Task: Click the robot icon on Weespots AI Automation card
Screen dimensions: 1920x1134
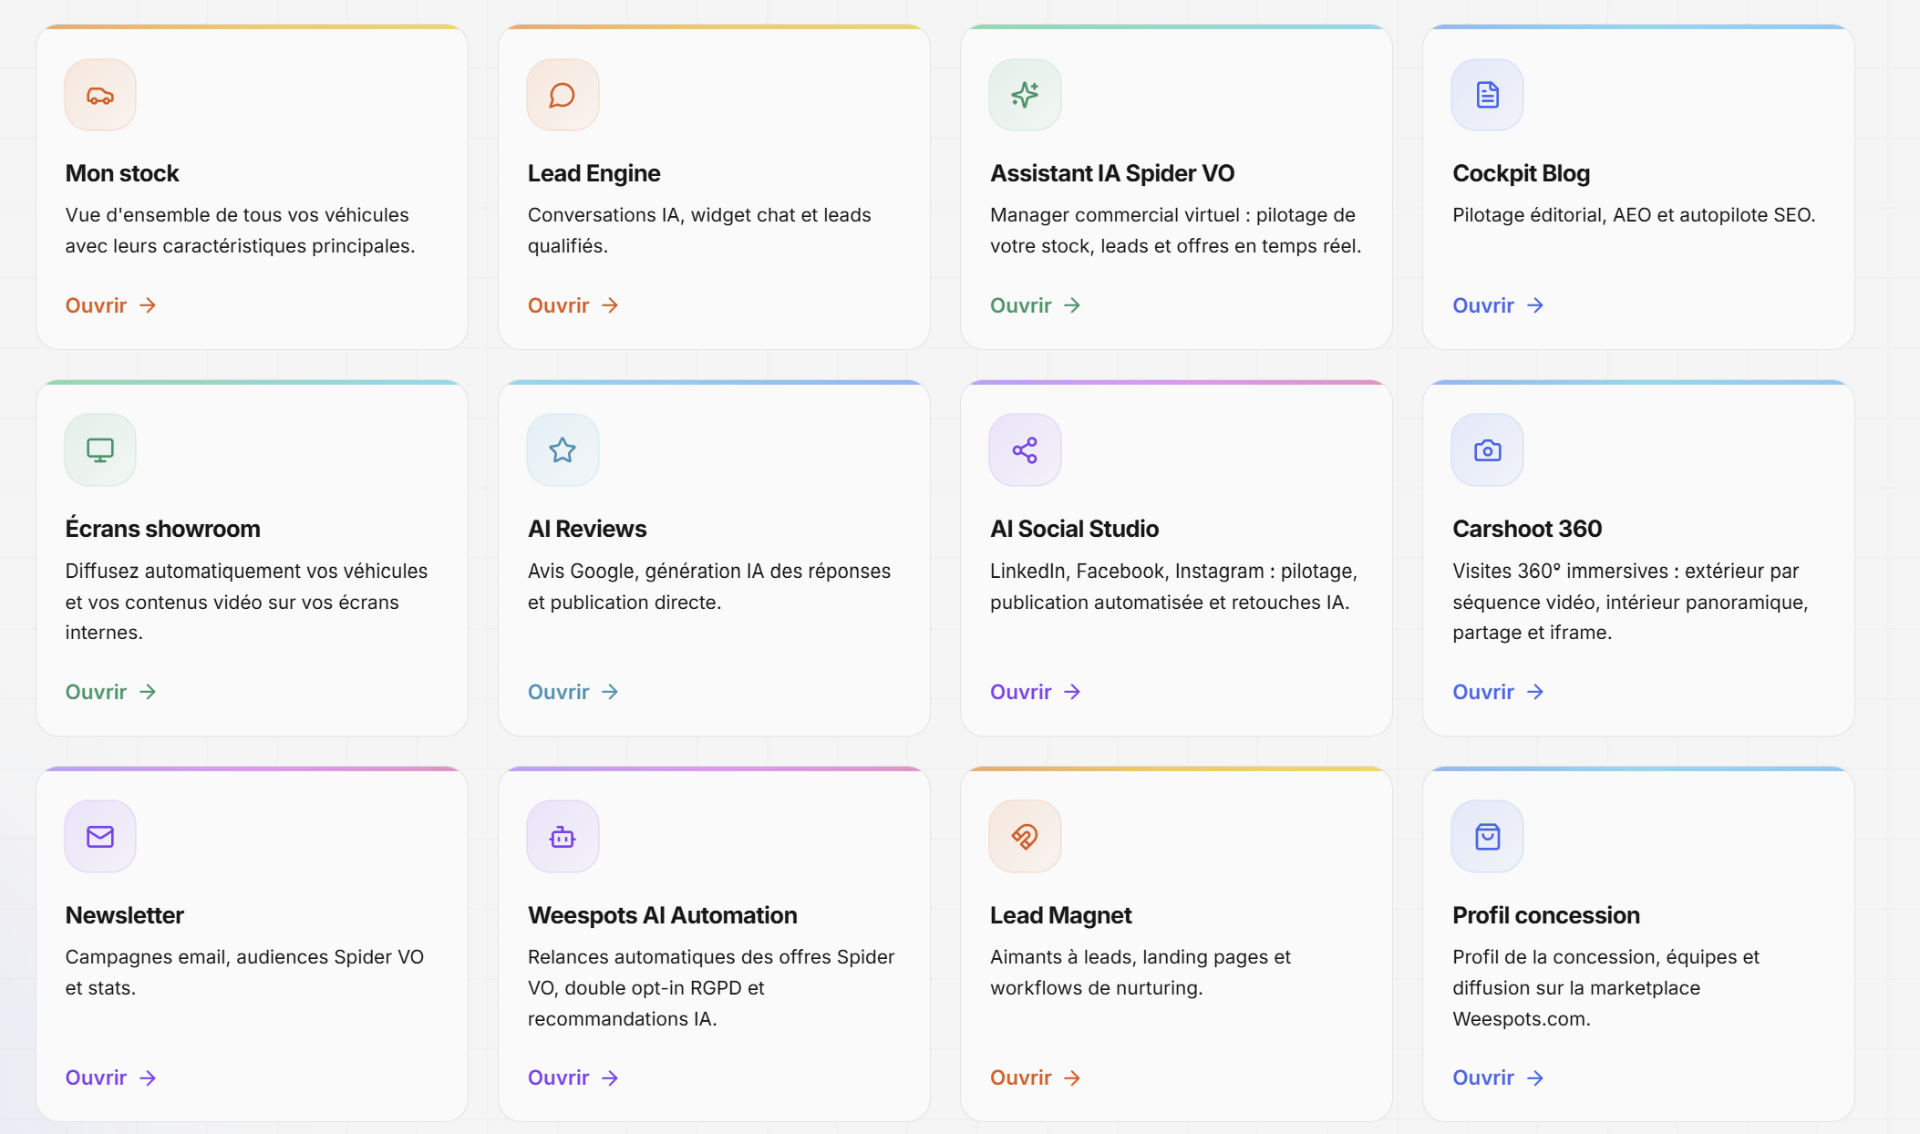Action: [562, 836]
